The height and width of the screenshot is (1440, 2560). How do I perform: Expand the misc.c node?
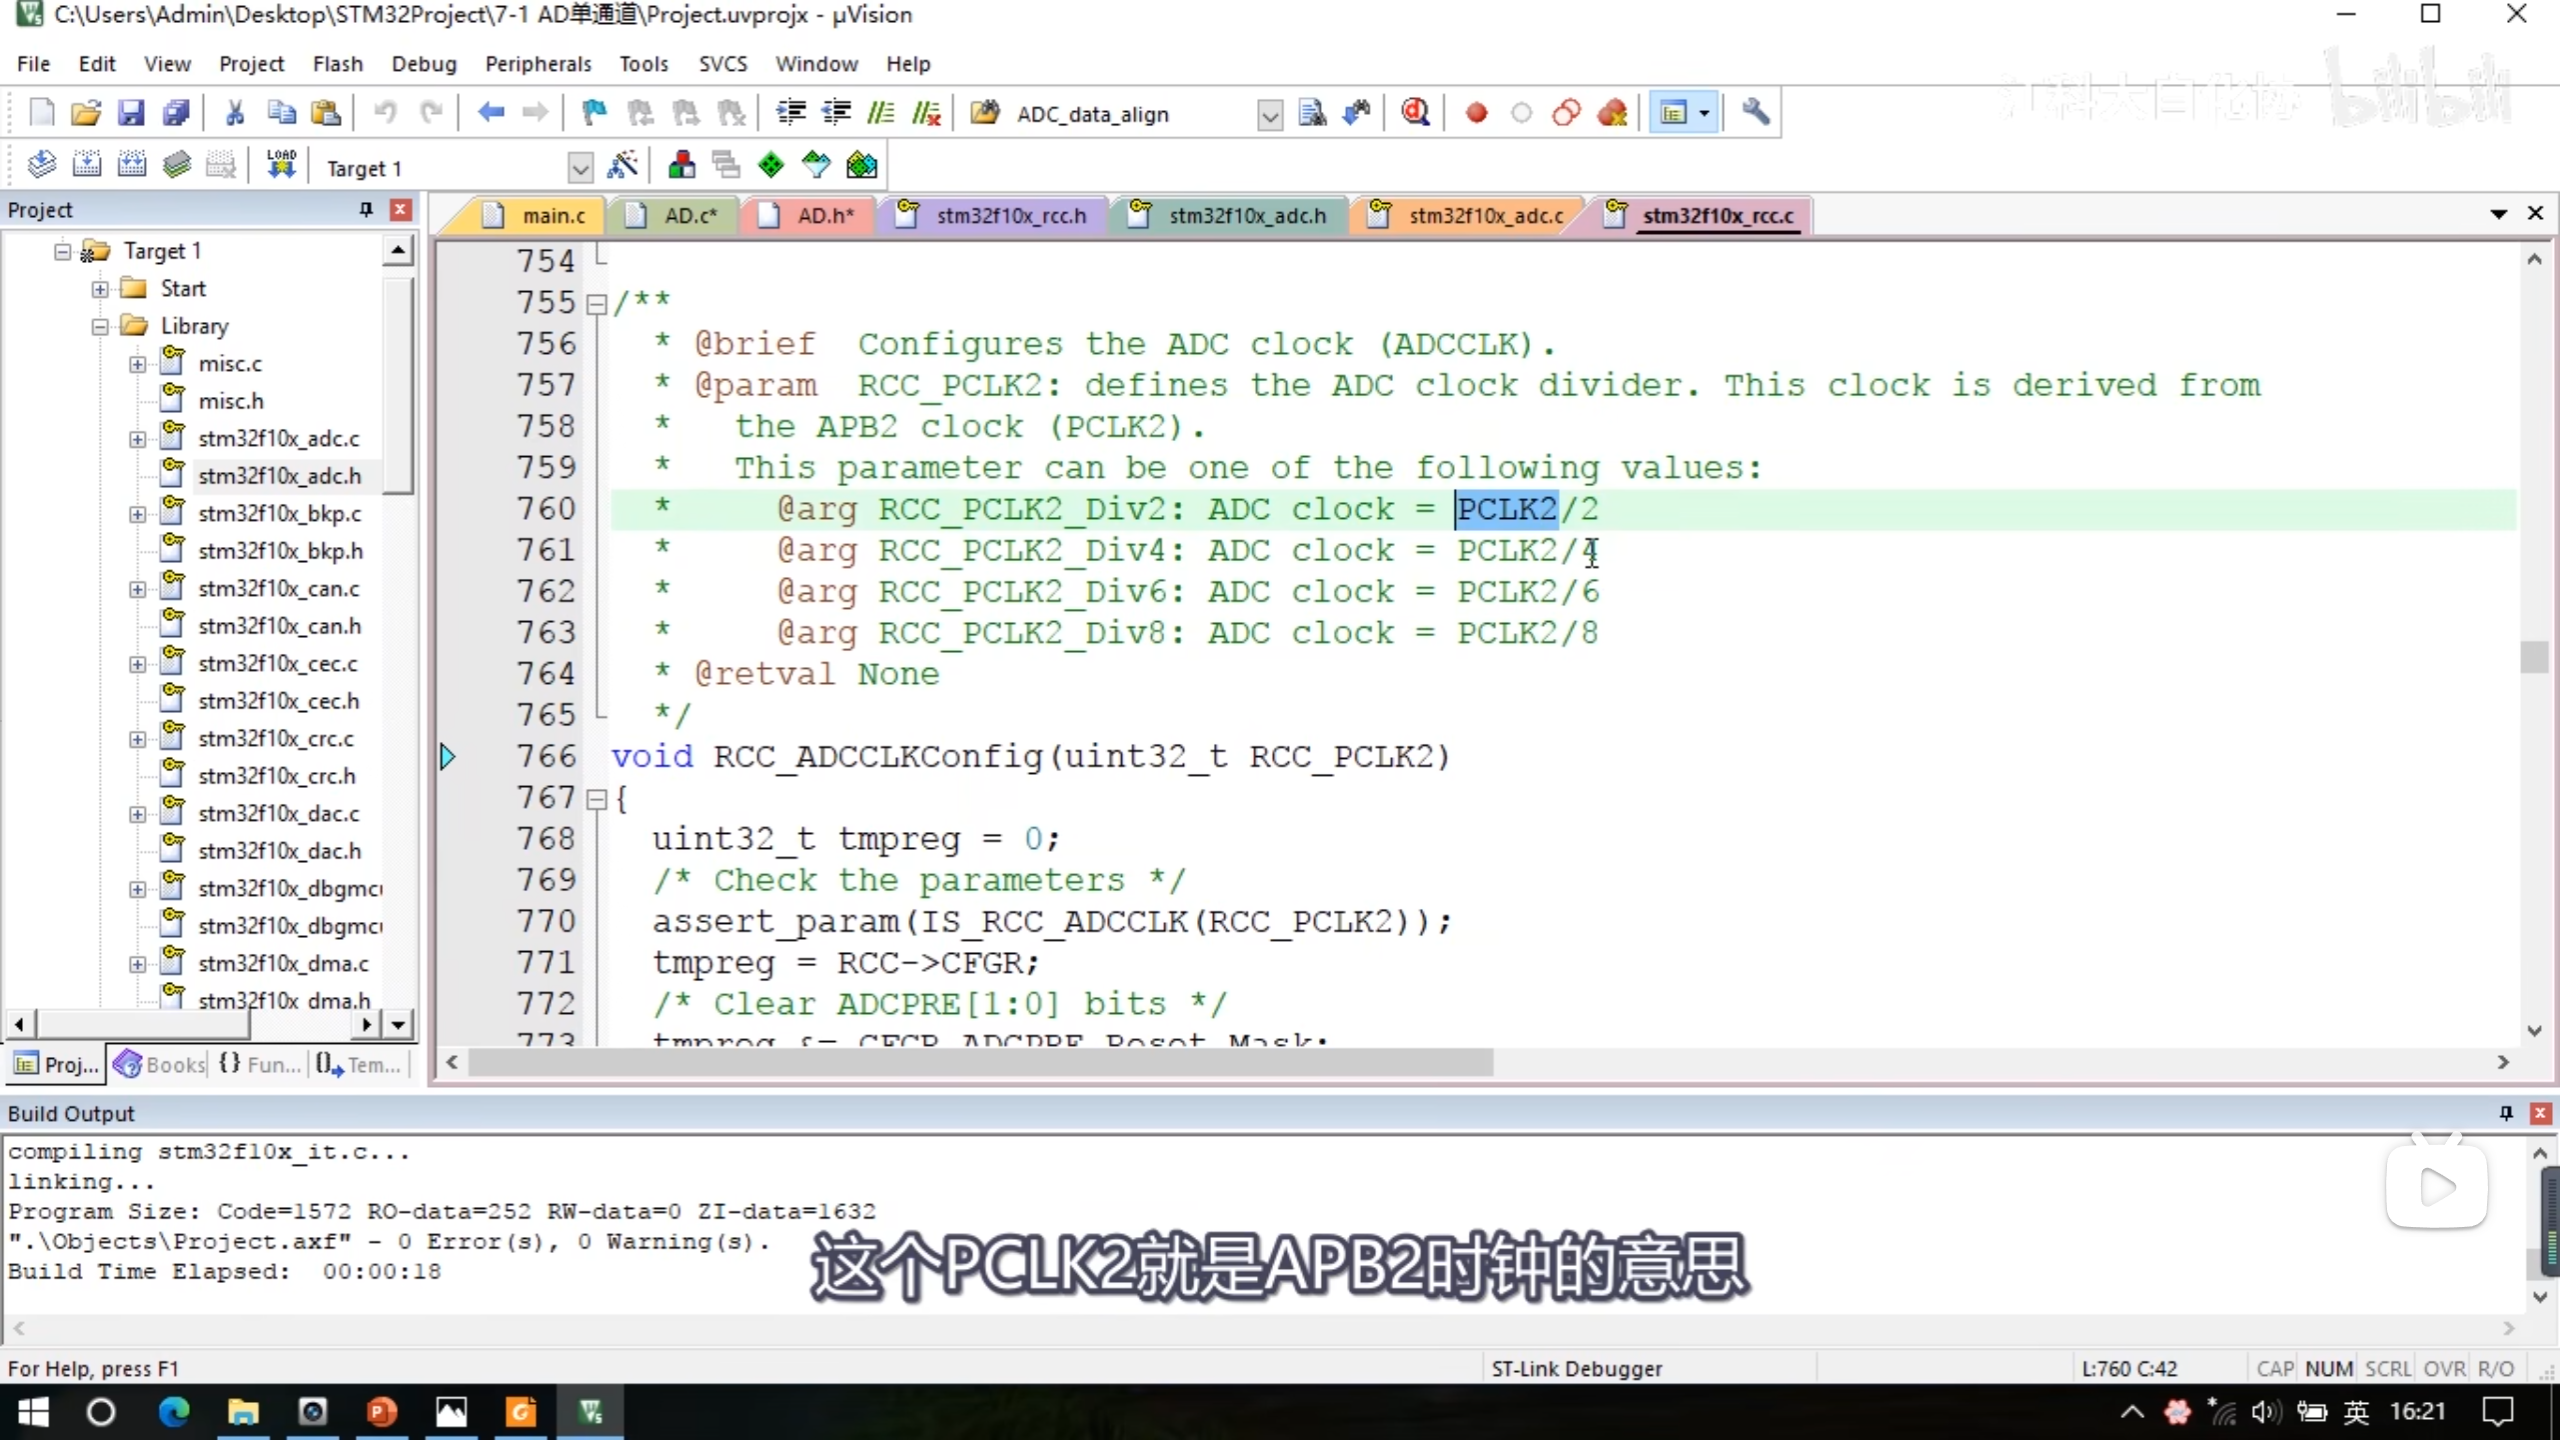pos(137,364)
